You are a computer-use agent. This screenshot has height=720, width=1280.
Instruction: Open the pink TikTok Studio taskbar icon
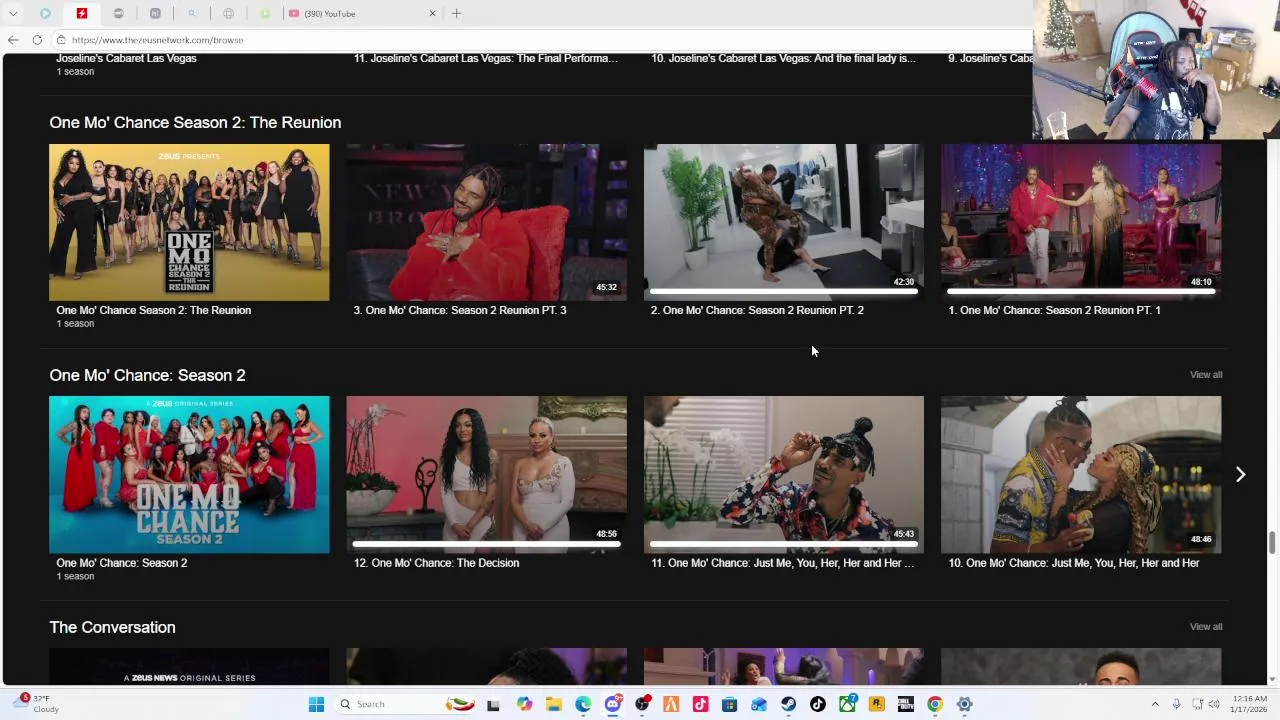click(700, 704)
